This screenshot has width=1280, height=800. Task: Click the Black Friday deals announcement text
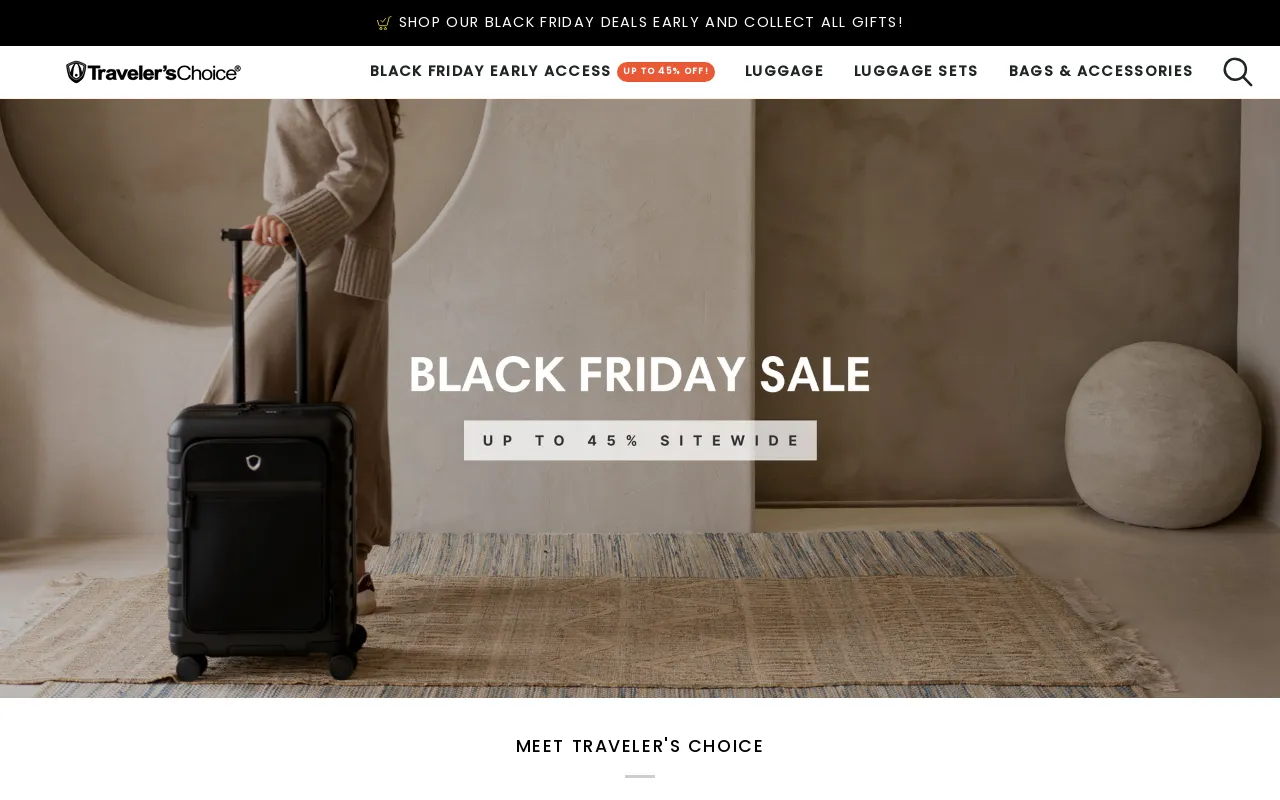[x=651, y=23]
